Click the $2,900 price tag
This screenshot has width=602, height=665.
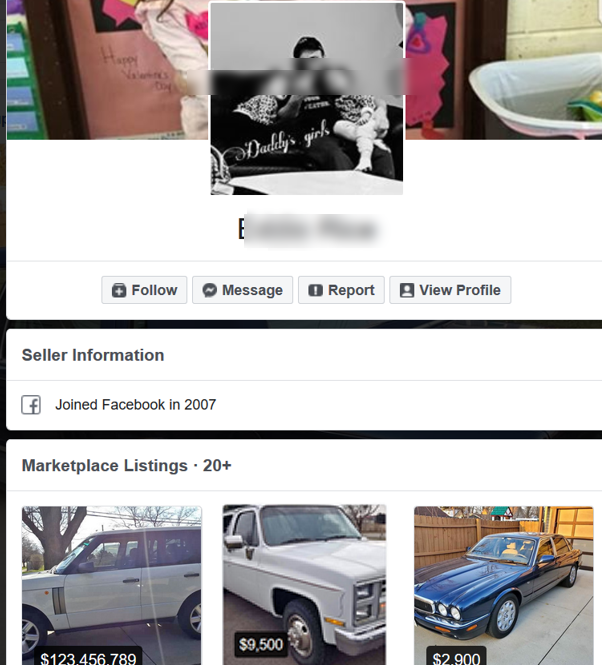click(456, 657)
